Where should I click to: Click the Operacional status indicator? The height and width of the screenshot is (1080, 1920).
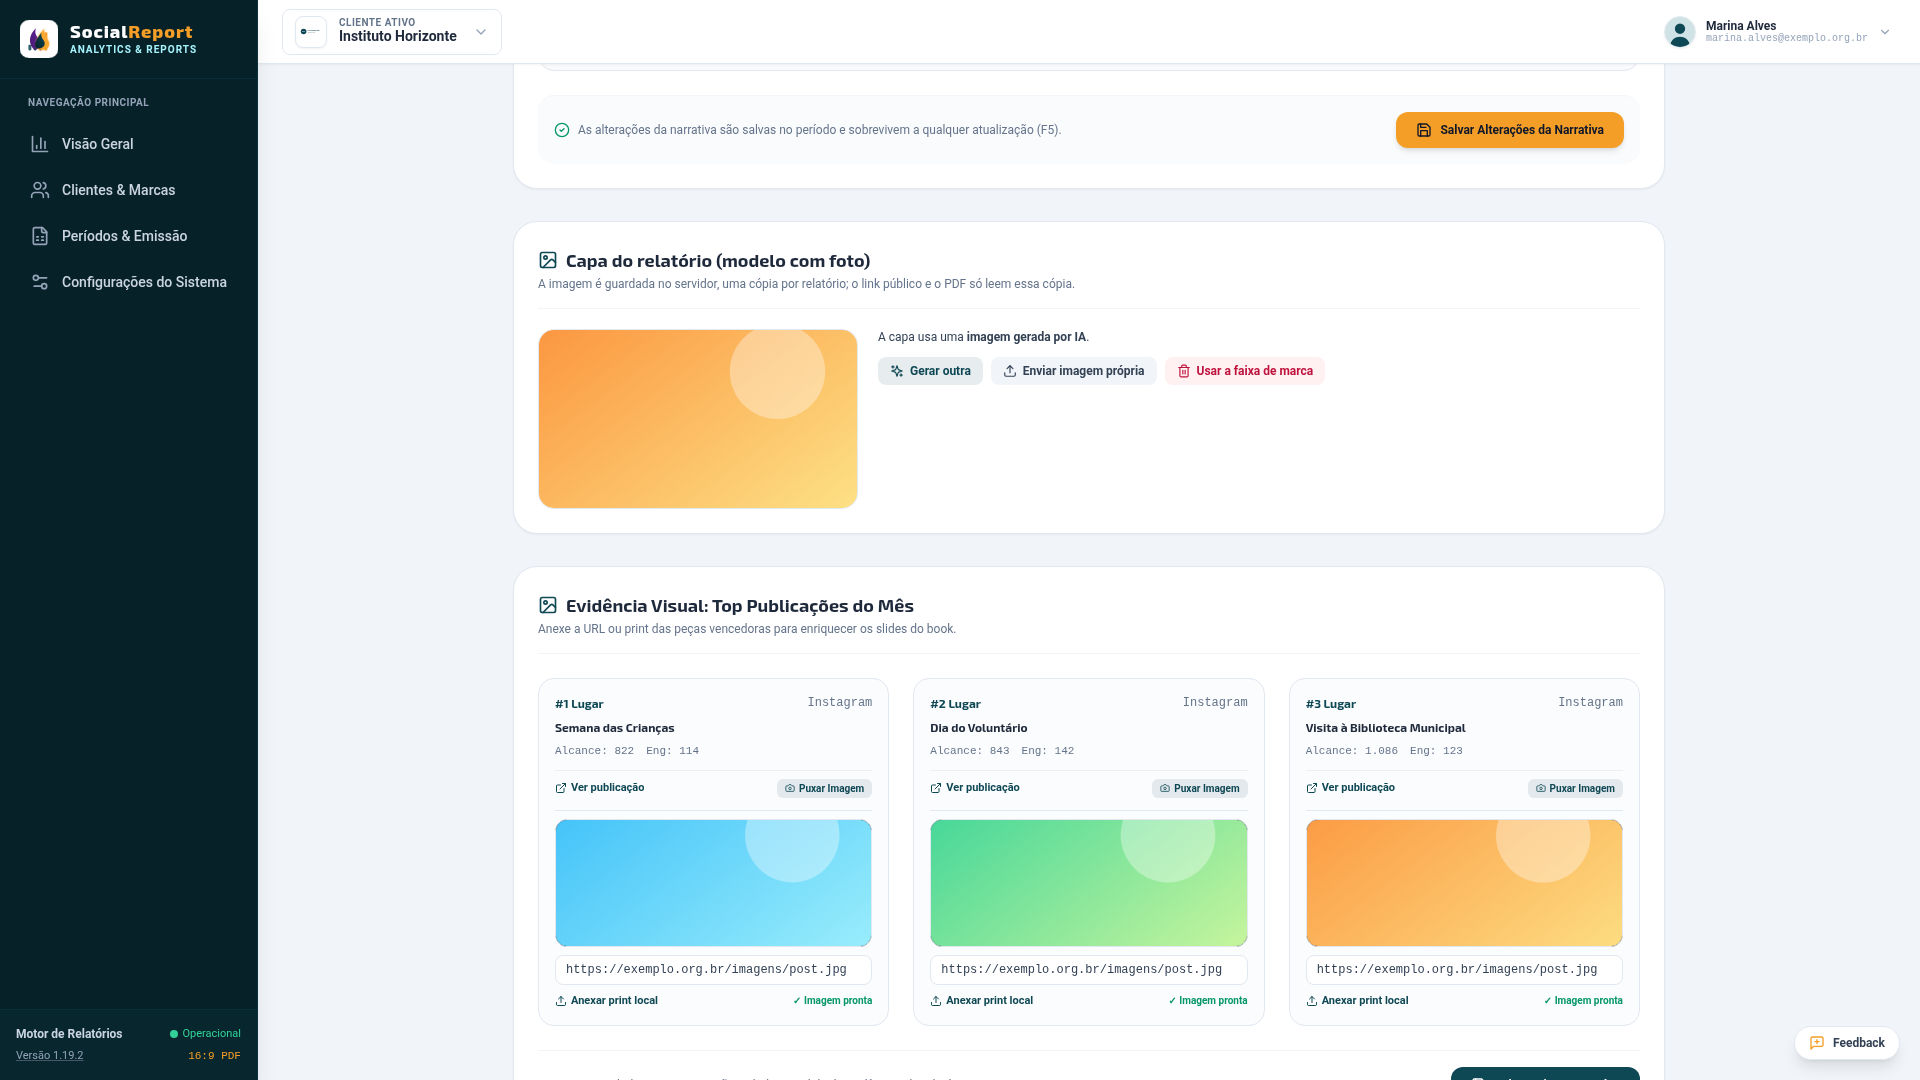pos(205,1034)
